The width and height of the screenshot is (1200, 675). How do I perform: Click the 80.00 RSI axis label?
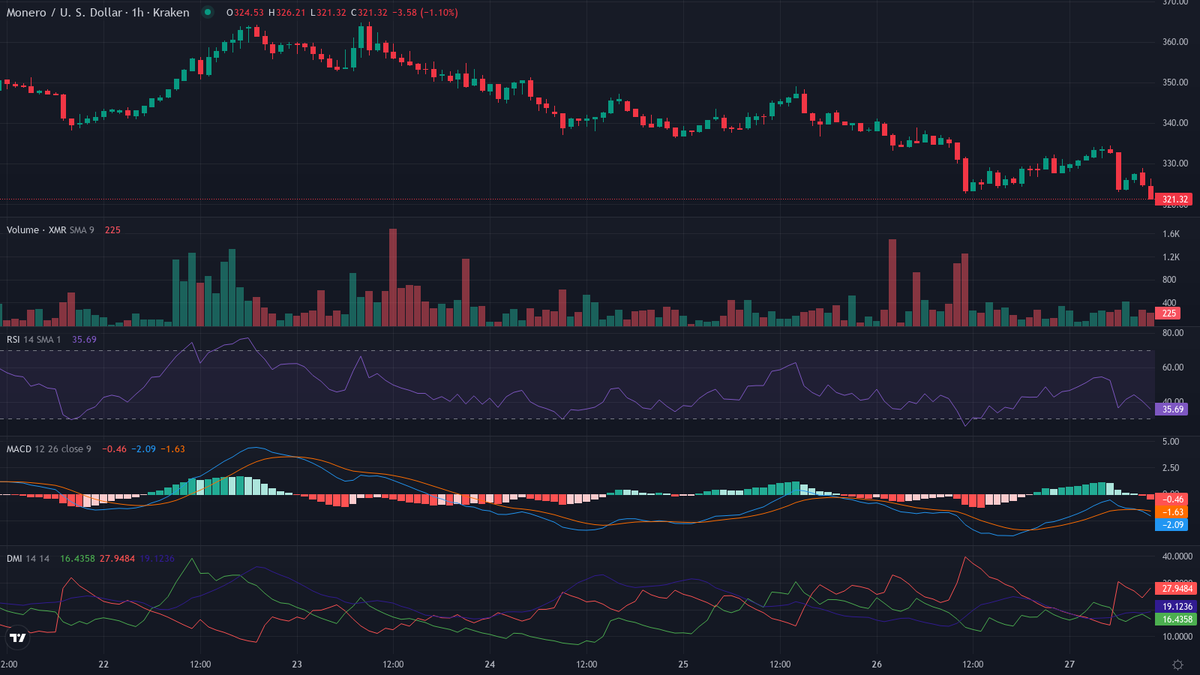(x=1172, y=332)
